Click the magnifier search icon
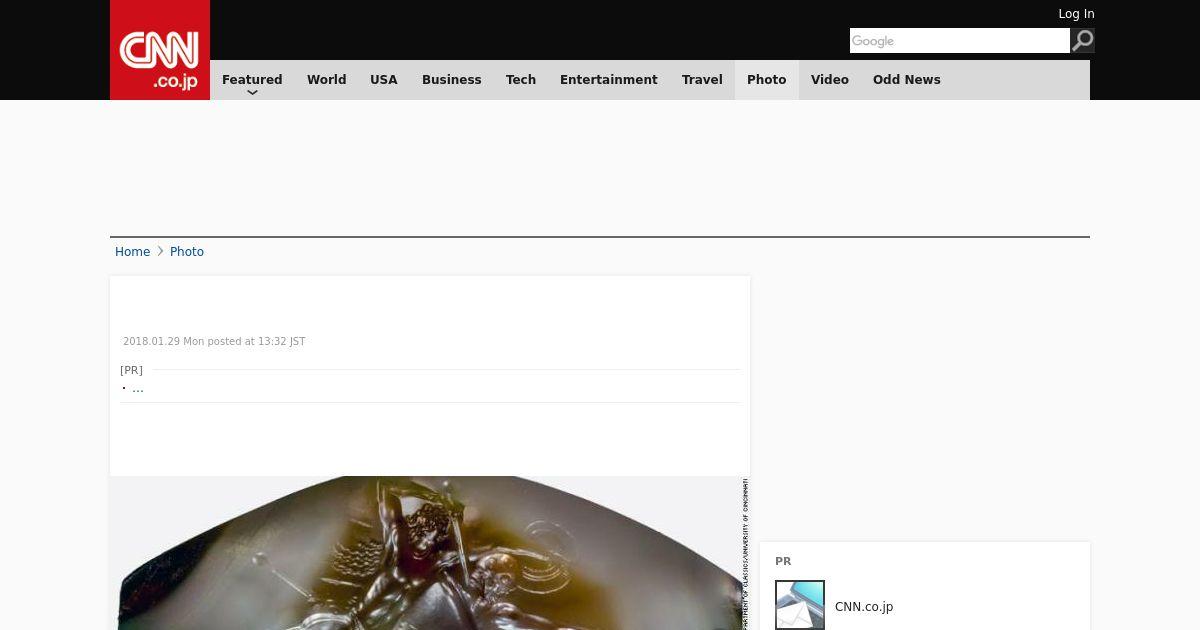Screen dimensions: 1200x630 click(1083, 40)
